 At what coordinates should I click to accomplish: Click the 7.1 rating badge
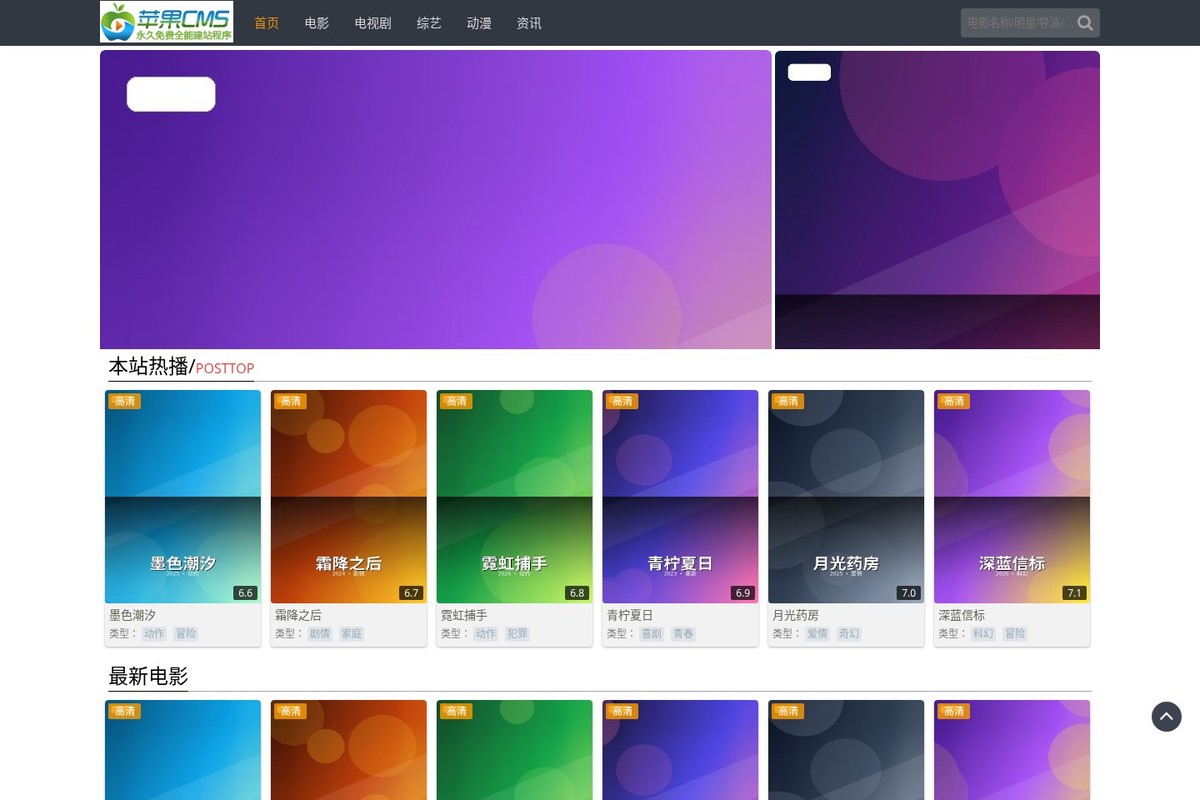[x=1075, y=593]
